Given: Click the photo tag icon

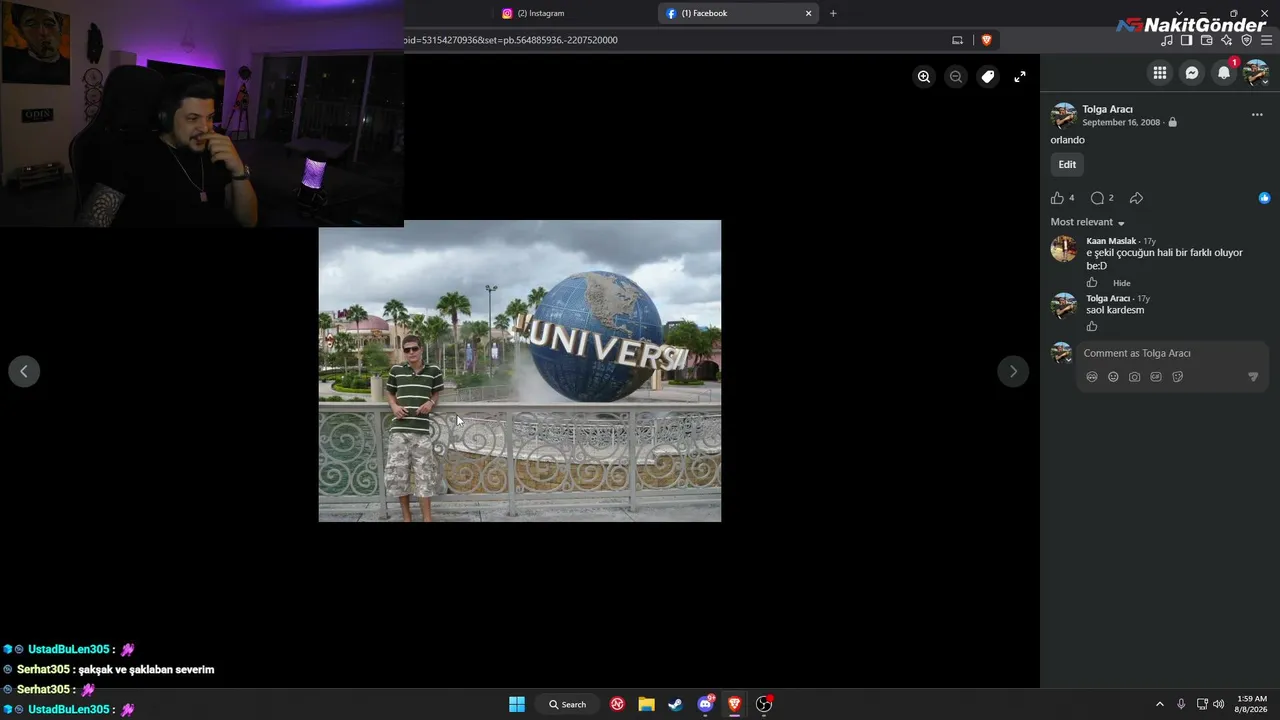Looking at the screenshot, I should tap(988, 76).
